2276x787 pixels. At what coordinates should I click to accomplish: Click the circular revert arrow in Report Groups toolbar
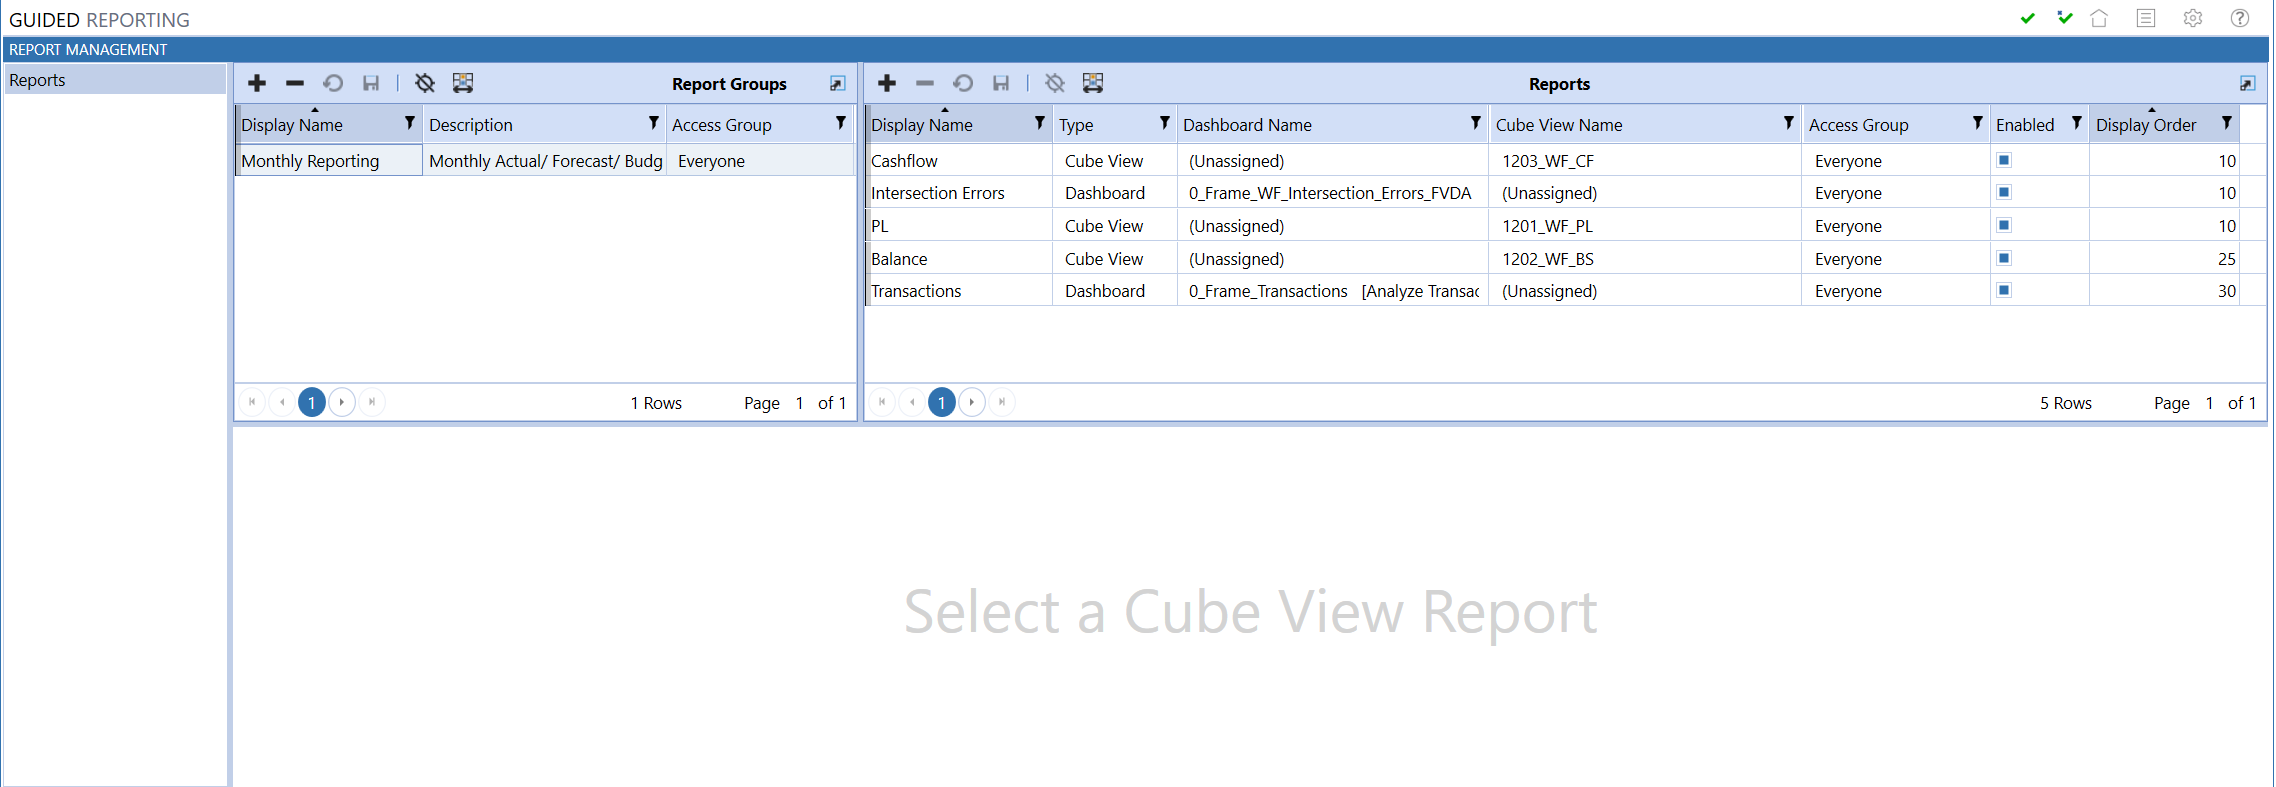[x=333, y=83]
